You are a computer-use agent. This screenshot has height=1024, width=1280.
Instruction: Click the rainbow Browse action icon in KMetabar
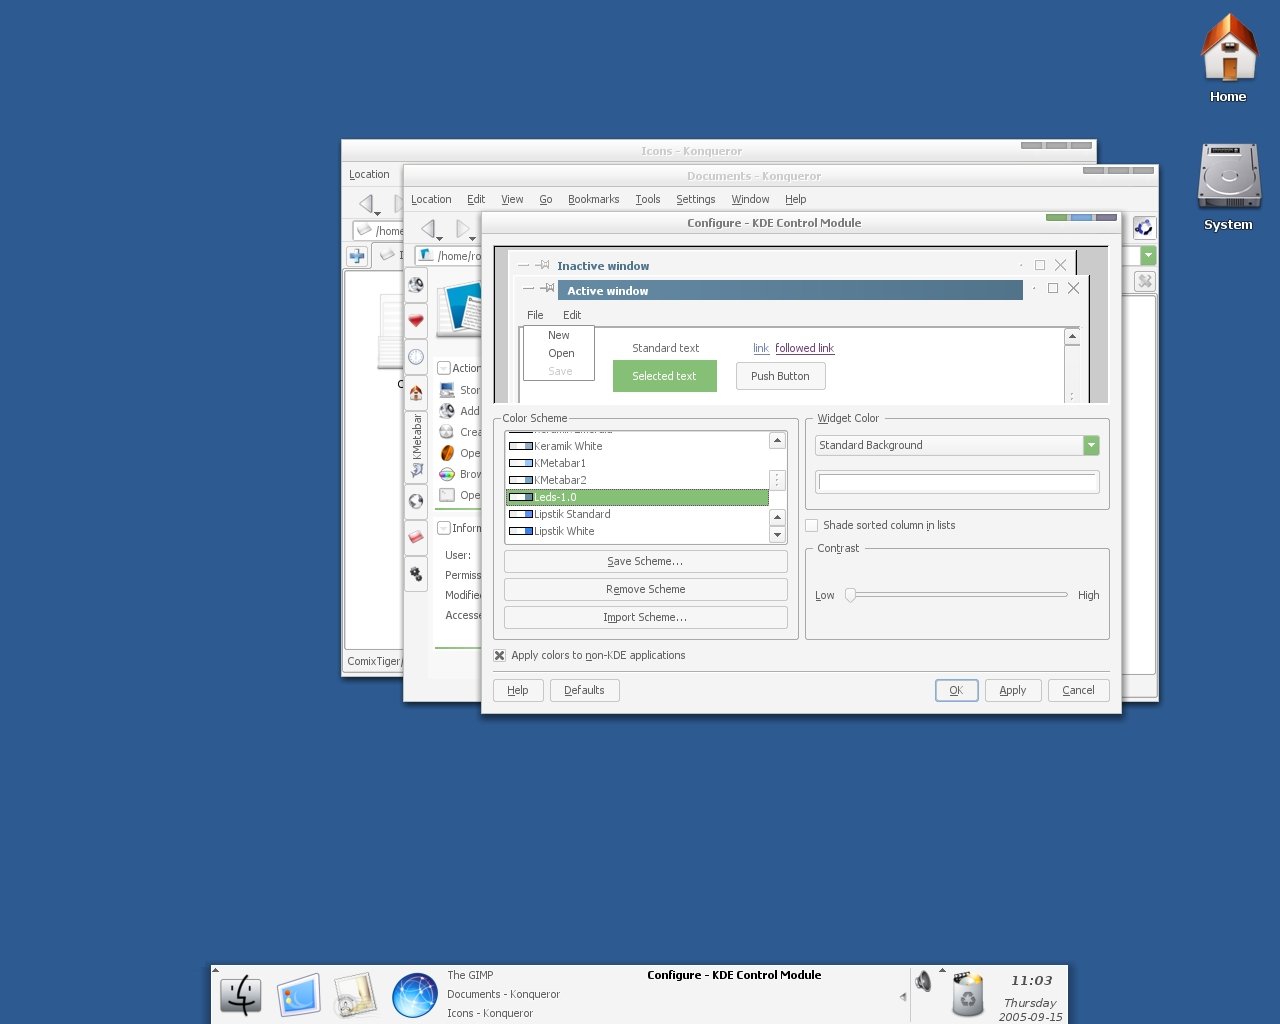click(x=447, y=474)
